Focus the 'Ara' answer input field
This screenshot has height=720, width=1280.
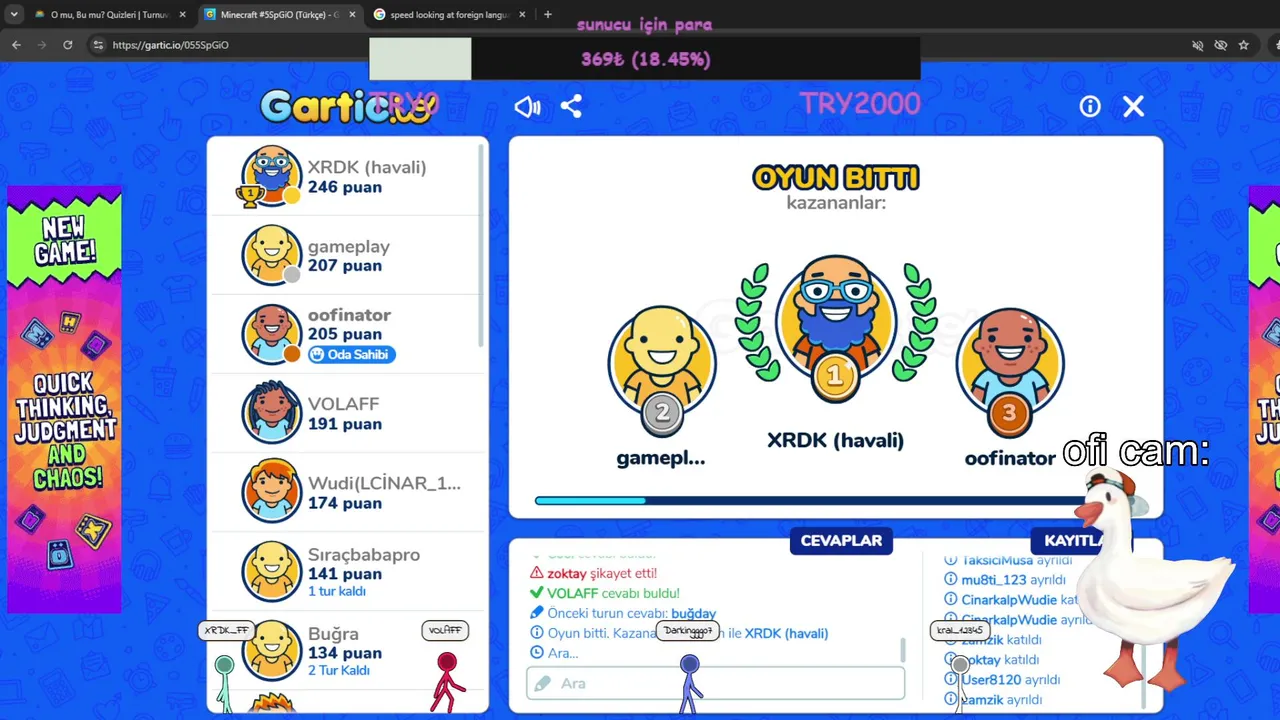[715, 683]
